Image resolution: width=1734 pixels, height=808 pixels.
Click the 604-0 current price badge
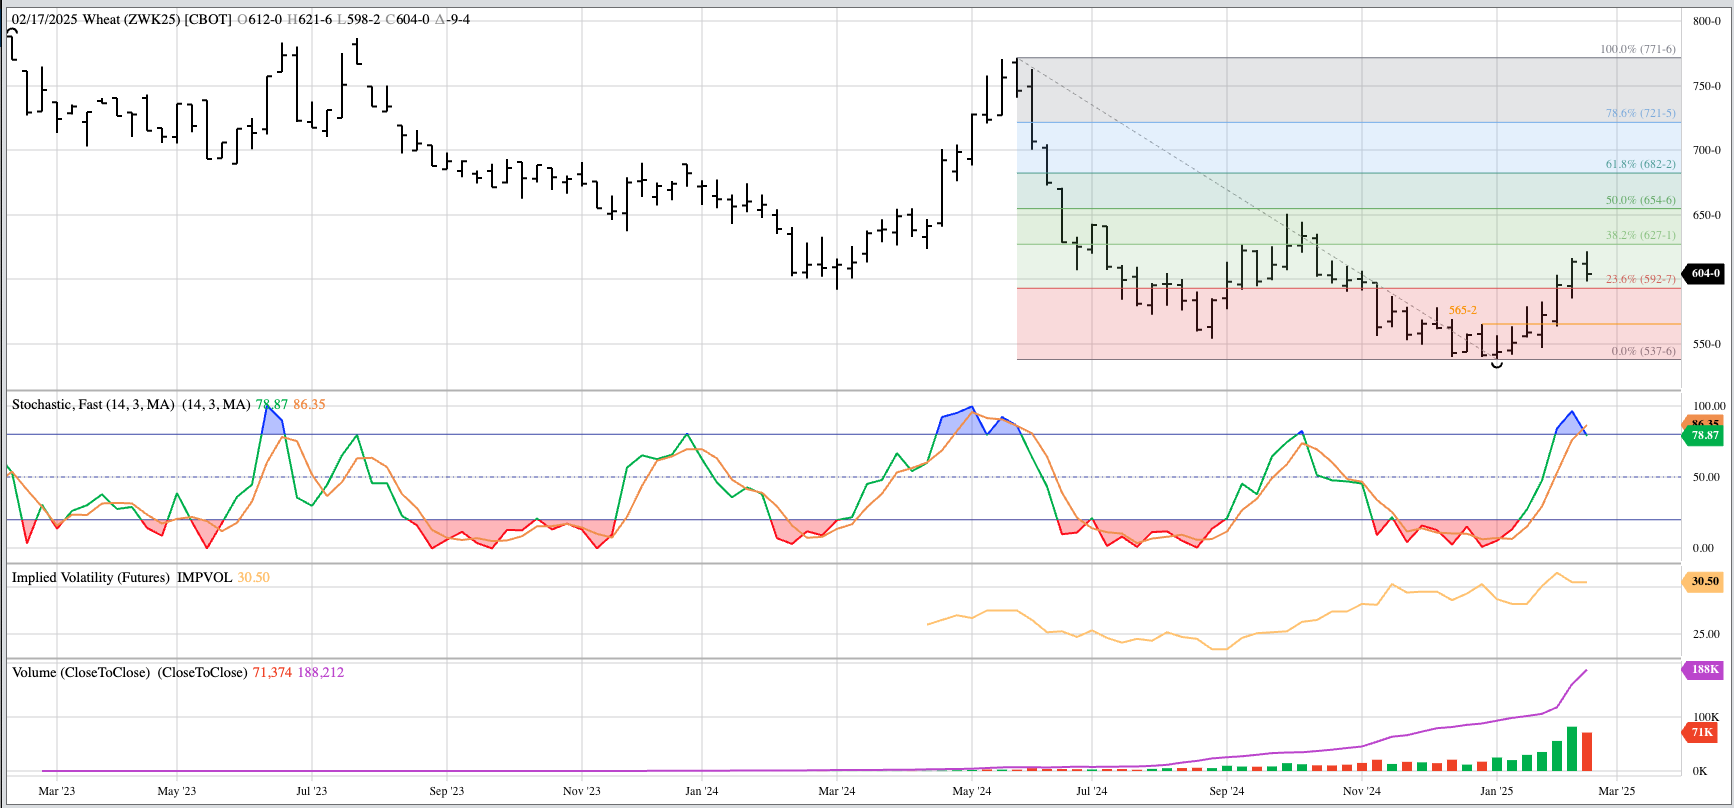(1704, 273)
